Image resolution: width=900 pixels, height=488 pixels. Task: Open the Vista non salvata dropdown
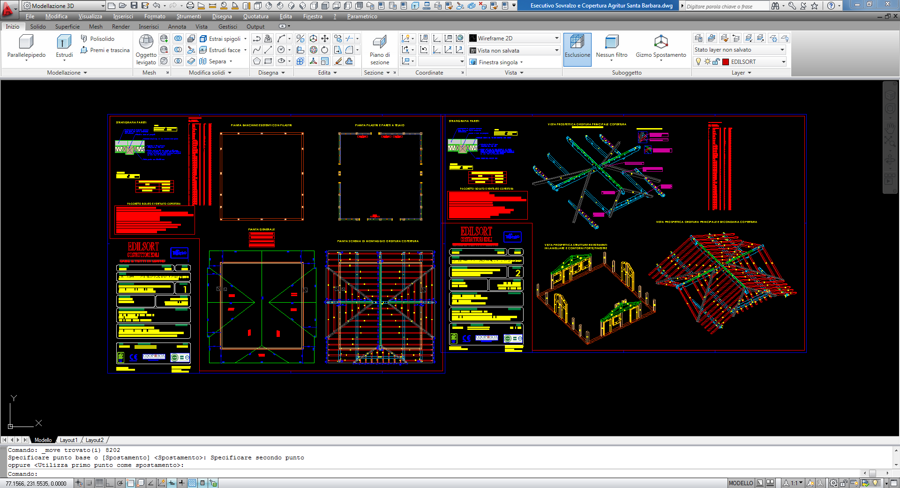[514, 50]
